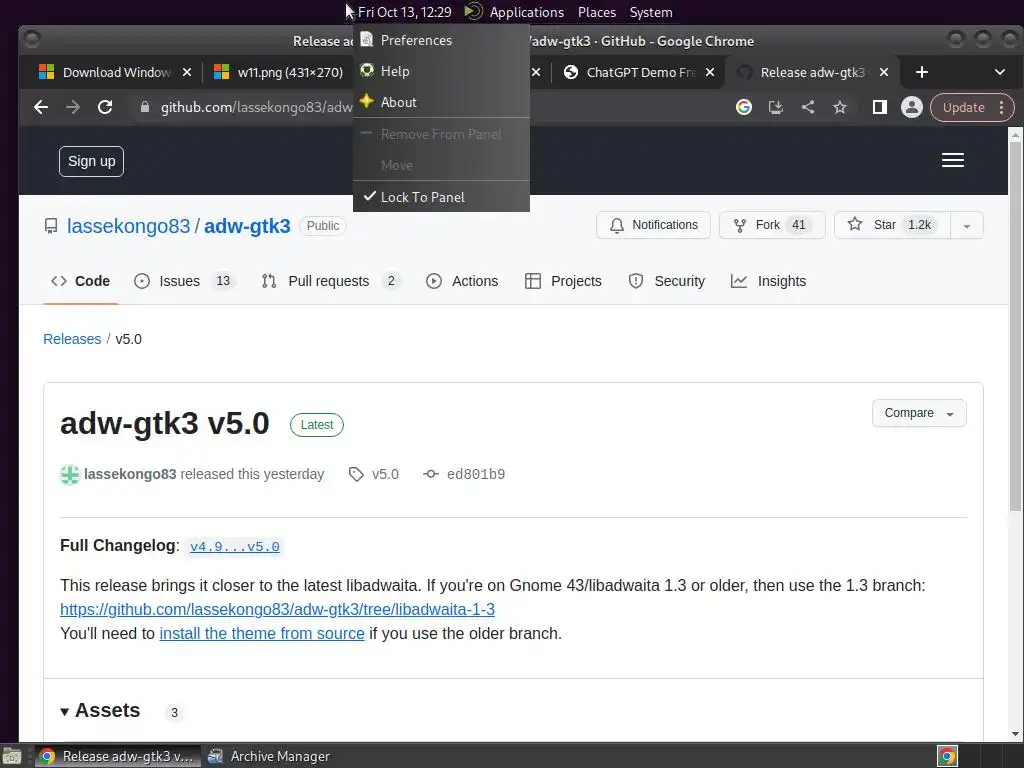Expand the Star list dropdown arrow

967,225
